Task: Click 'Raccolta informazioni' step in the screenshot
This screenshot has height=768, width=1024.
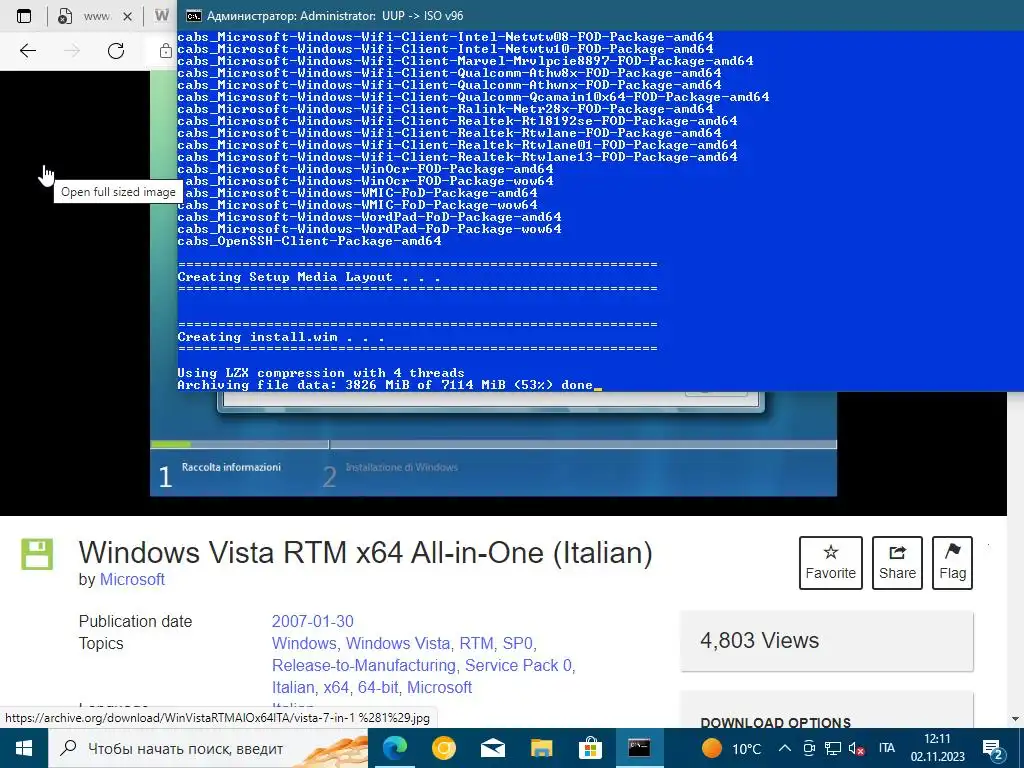Action: 231,467
